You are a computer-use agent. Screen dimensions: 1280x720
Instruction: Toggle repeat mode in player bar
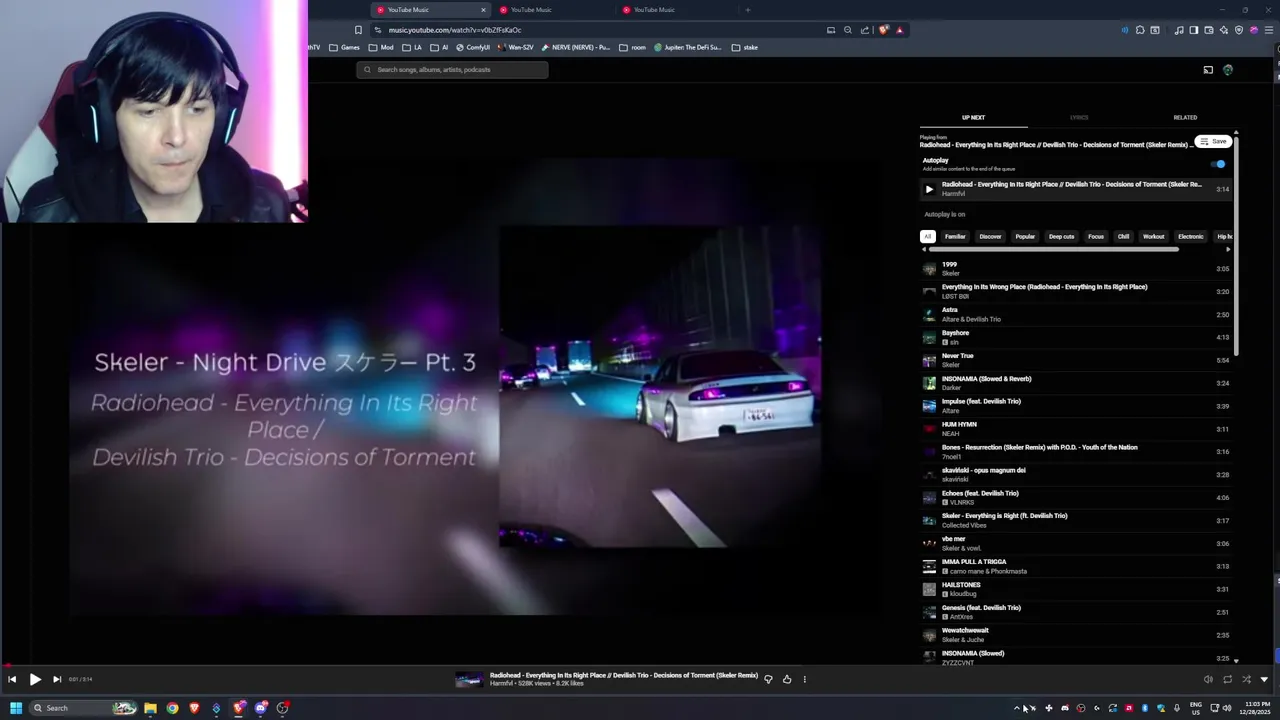1227,679
